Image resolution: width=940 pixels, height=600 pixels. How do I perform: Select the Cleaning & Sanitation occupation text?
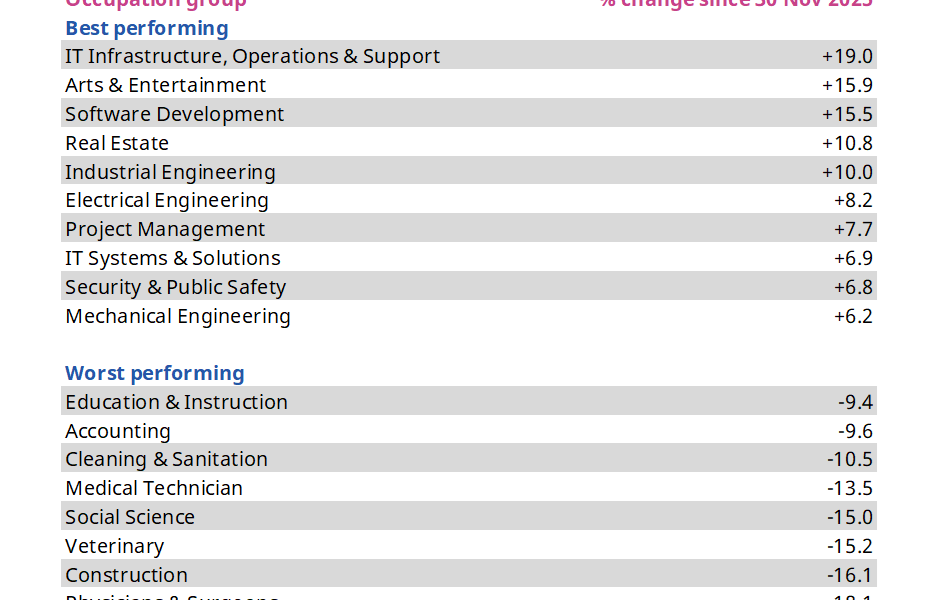pyautogui.click(x=166, y=459)
